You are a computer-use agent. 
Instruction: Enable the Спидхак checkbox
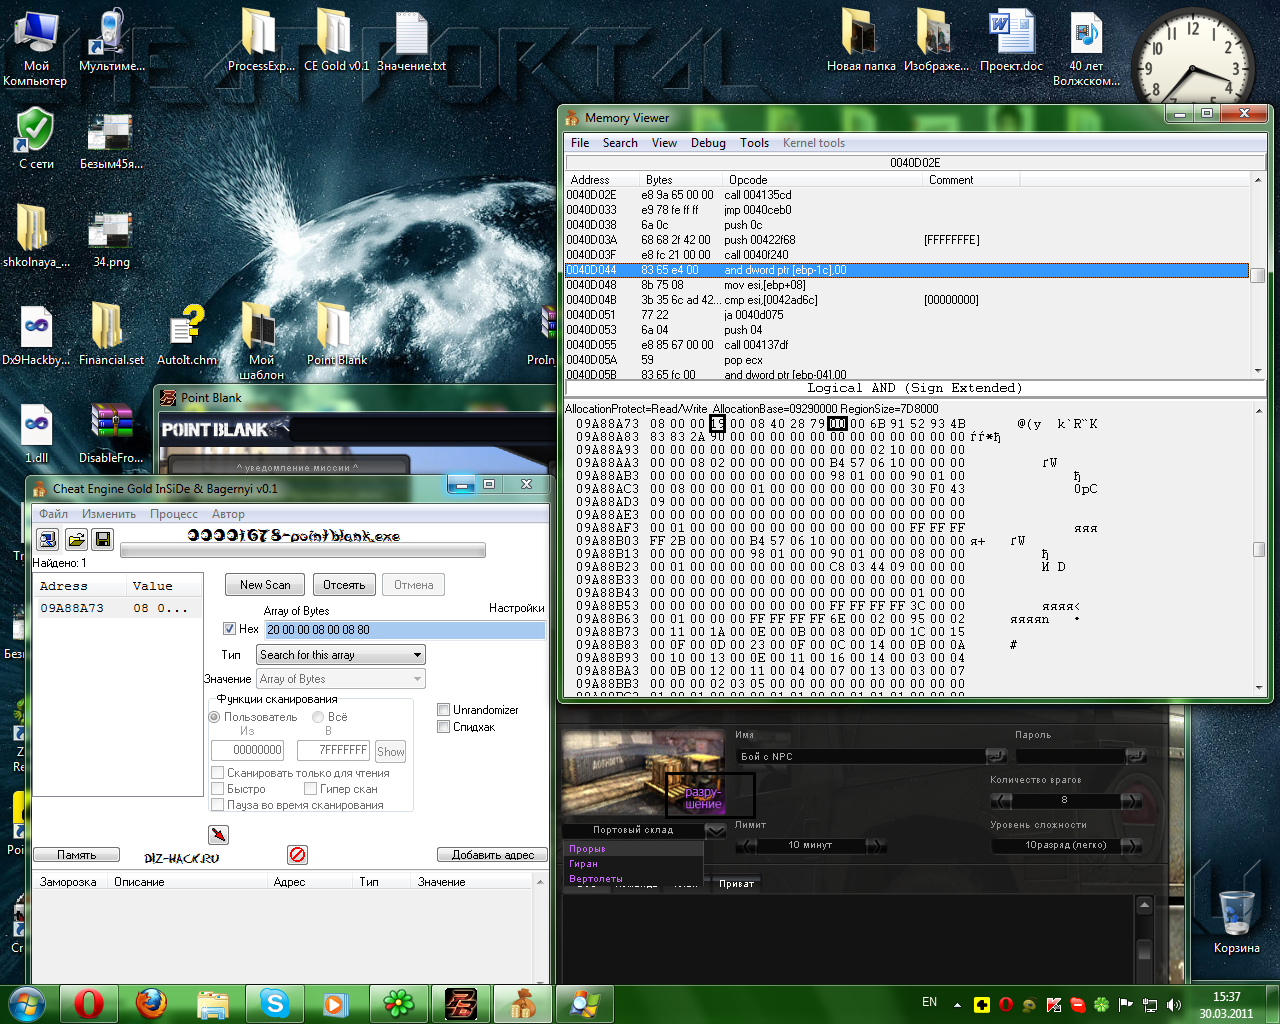click(443, 727)
